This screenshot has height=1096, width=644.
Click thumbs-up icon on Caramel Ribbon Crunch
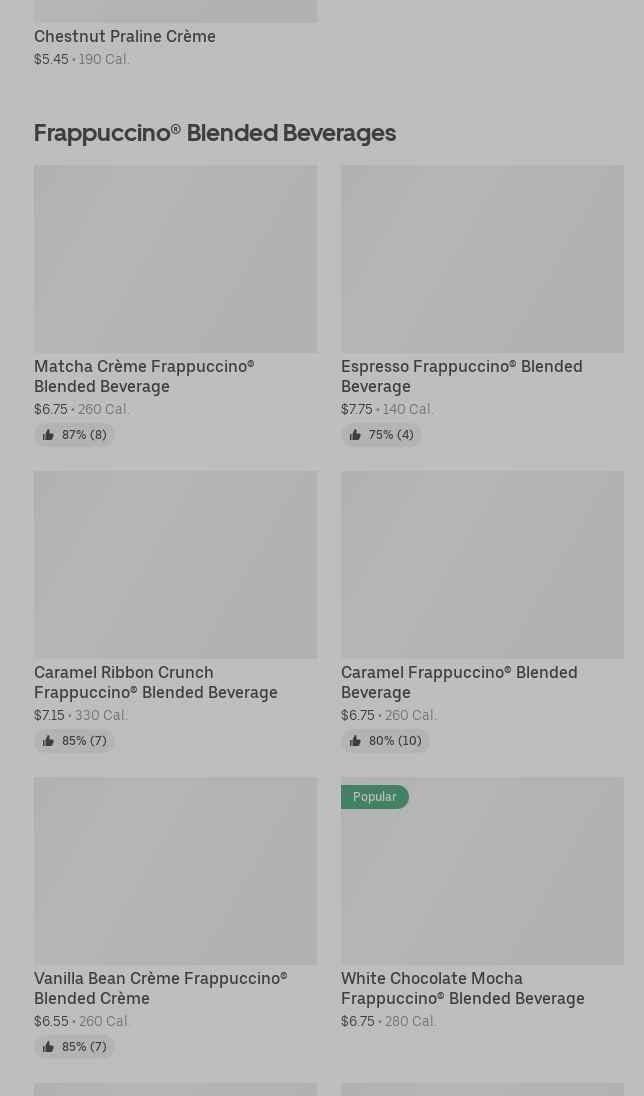48,741
